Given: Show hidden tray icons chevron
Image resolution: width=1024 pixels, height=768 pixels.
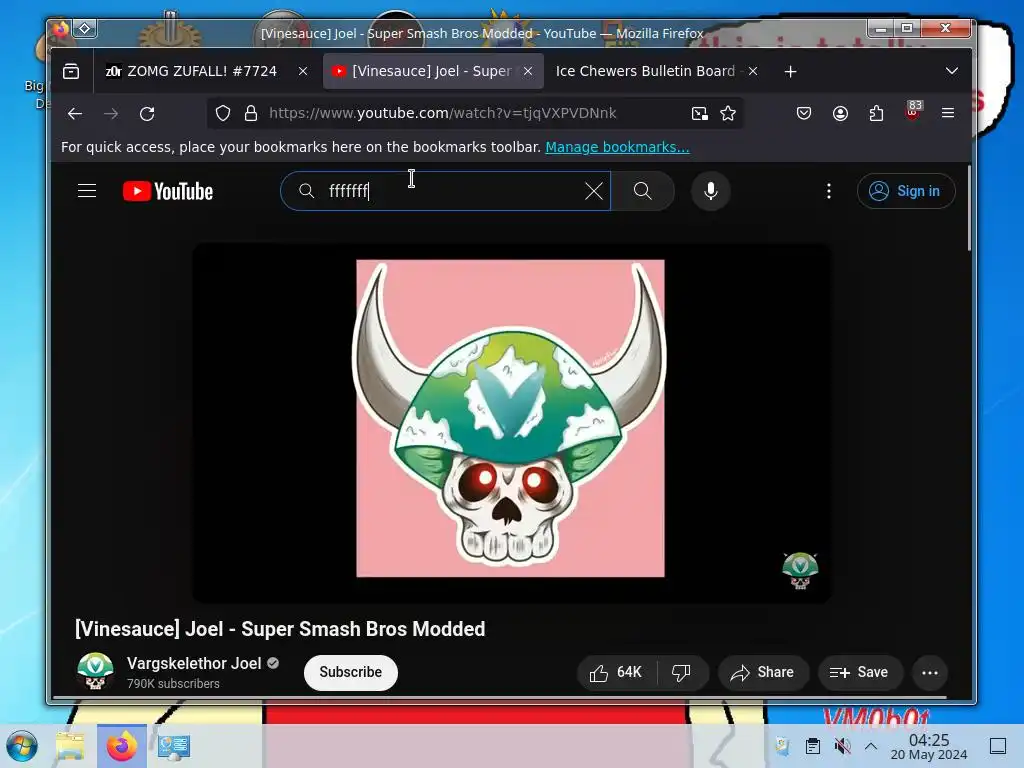Looking at the screenshot, I should (871, 746).
